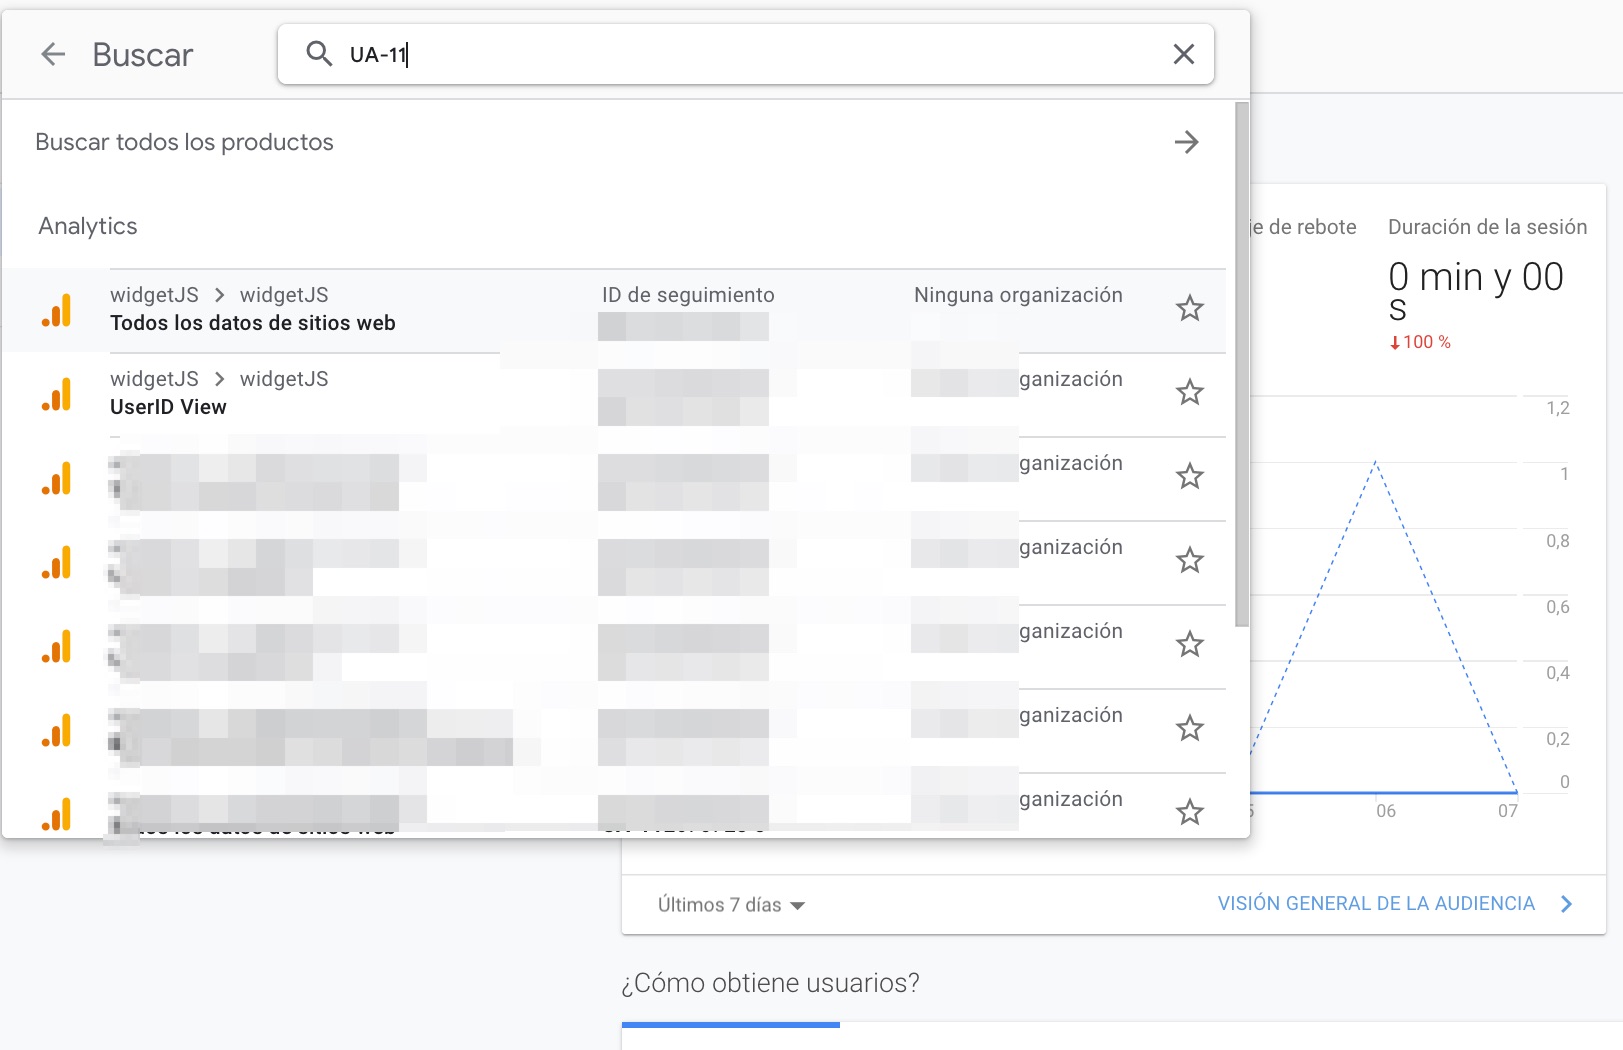Open the UserID View result
The width and height of the screenshot is (1623, 1050).
click(614, 394)
